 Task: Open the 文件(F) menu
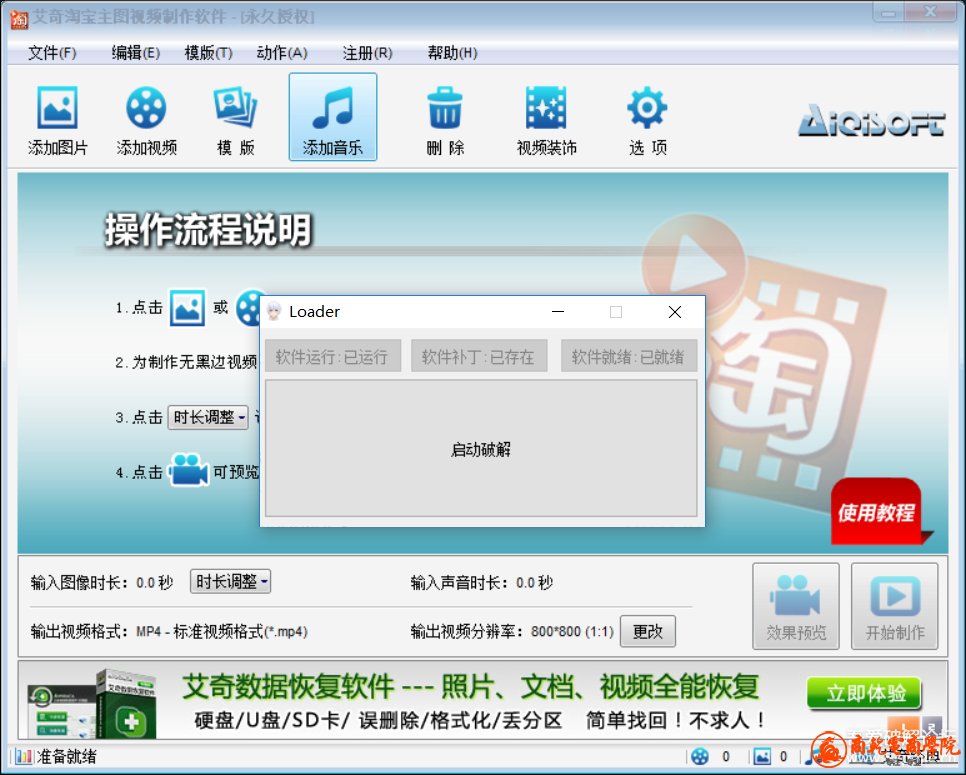coord(52,53)
